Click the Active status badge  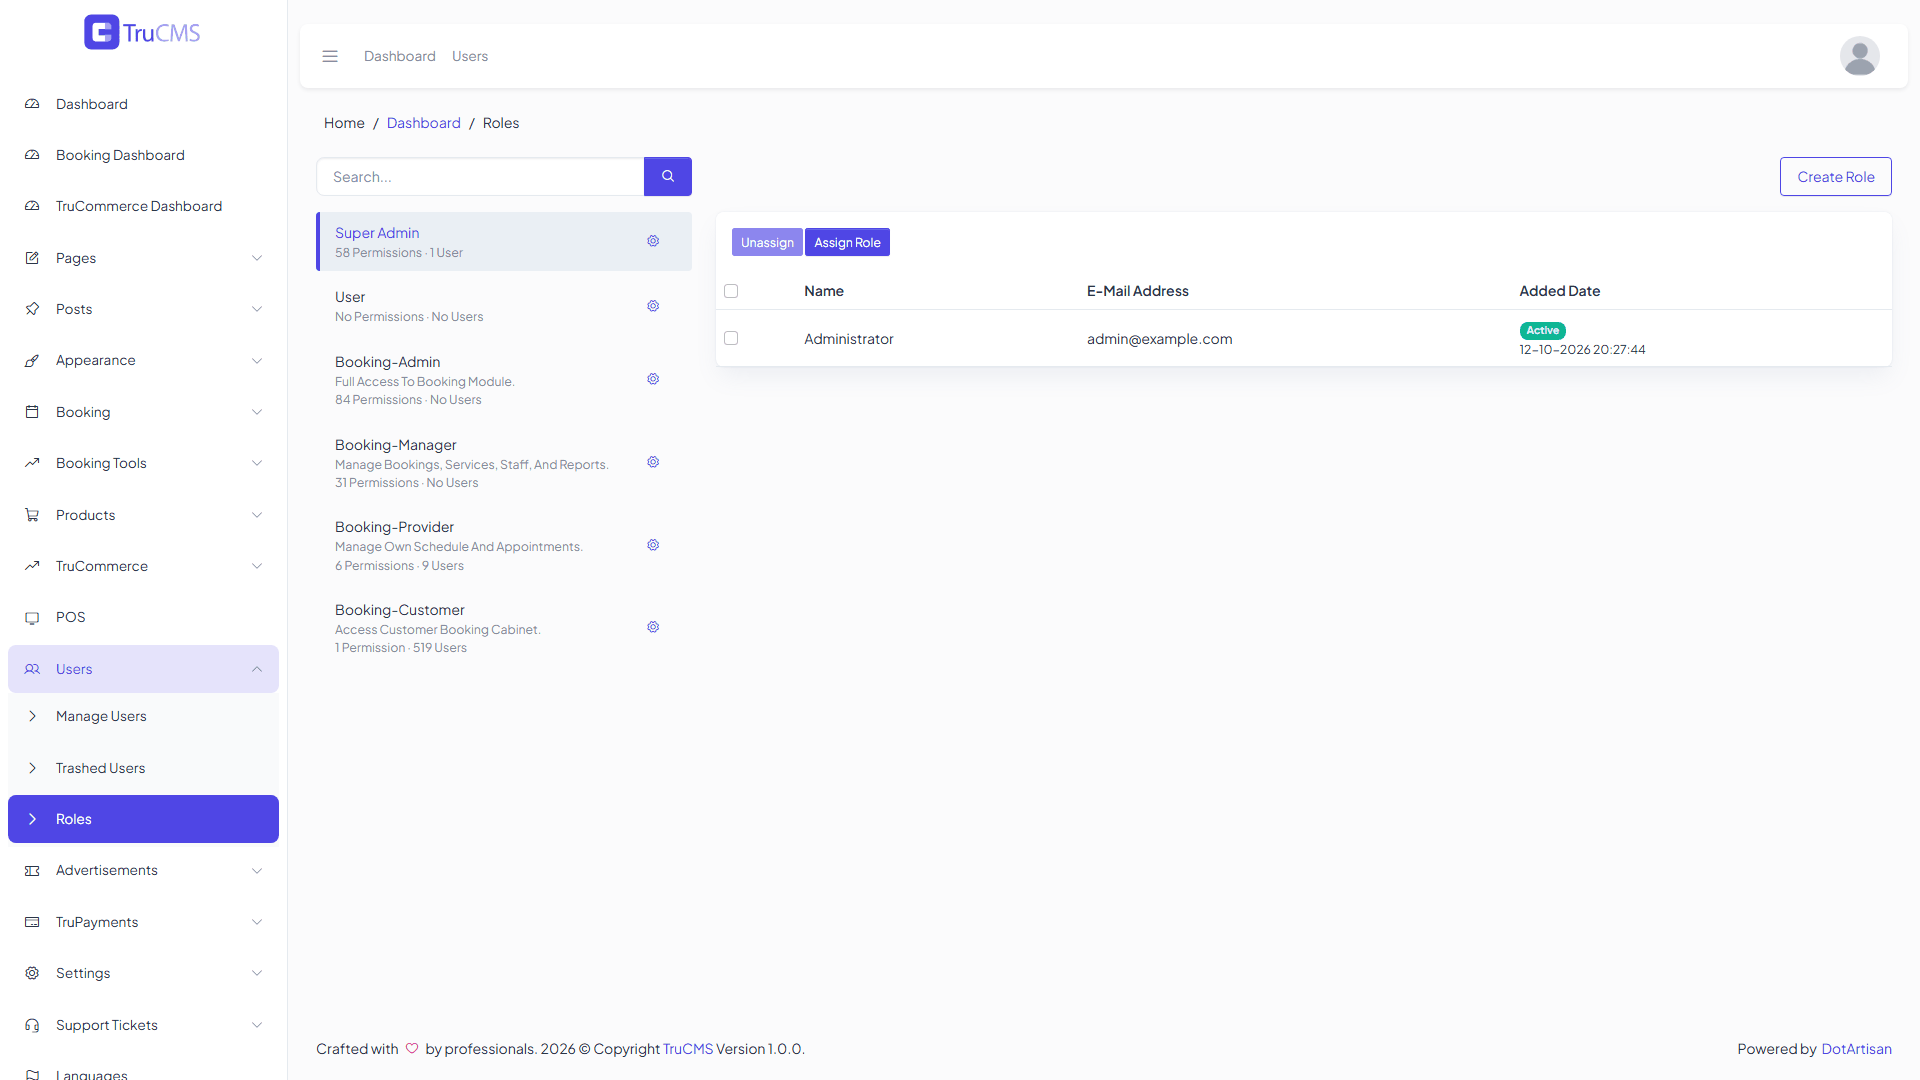point(1542,330)
